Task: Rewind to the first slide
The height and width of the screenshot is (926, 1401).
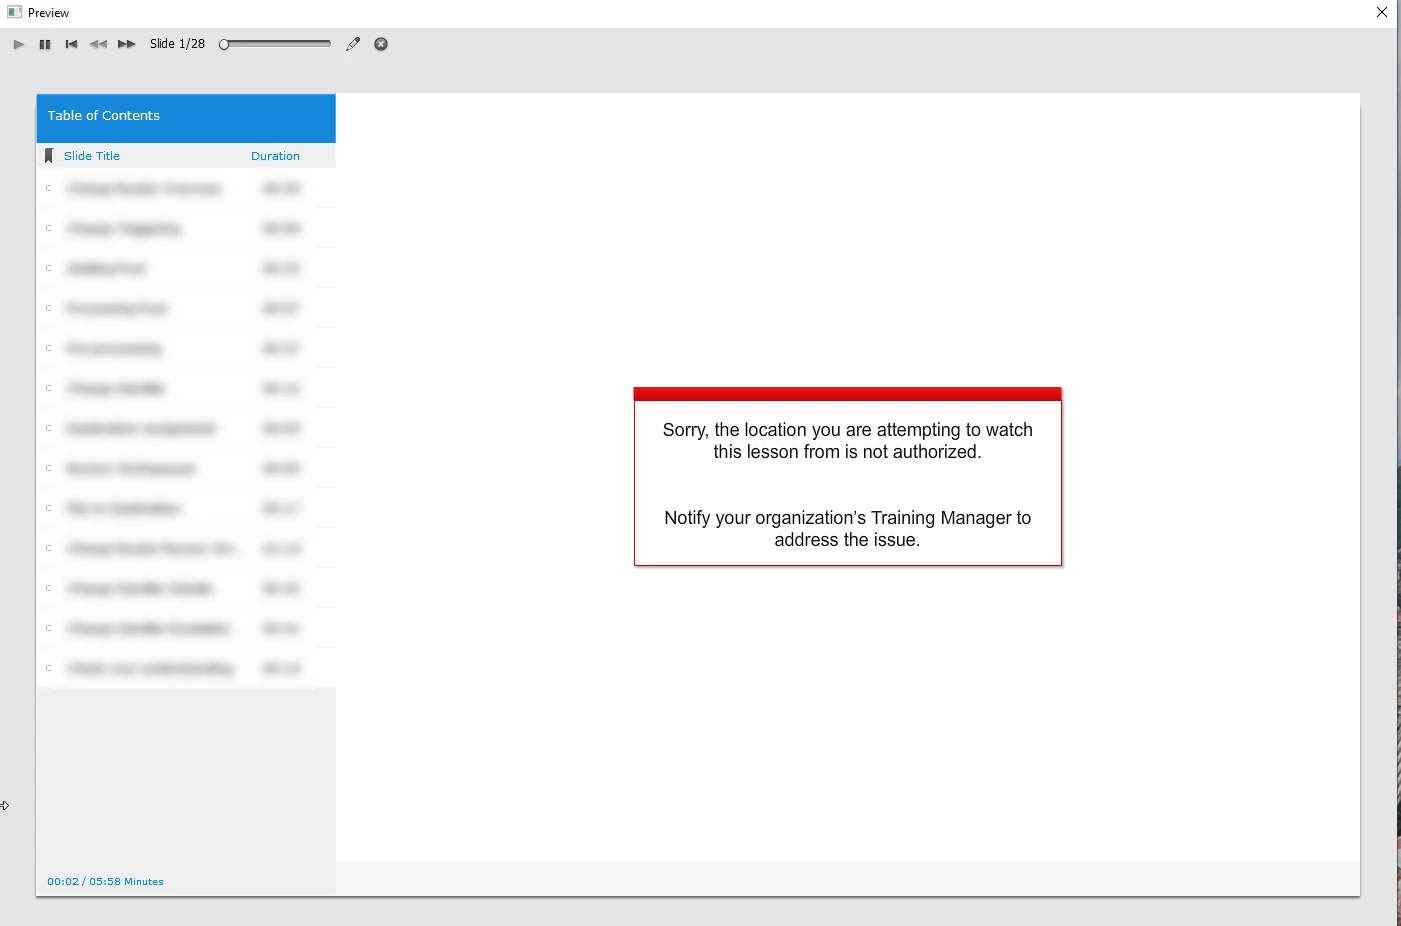Action: tap(72, 44)
